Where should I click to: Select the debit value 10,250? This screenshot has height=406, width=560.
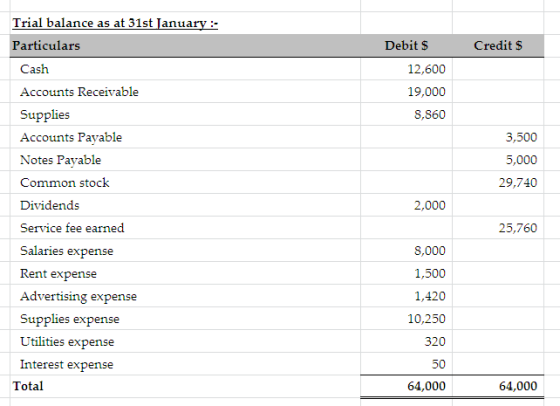click(x=426, y=319)
